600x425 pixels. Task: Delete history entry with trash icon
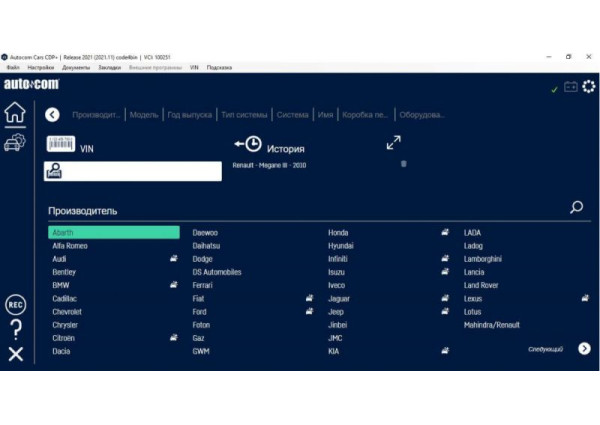[403, 164]
